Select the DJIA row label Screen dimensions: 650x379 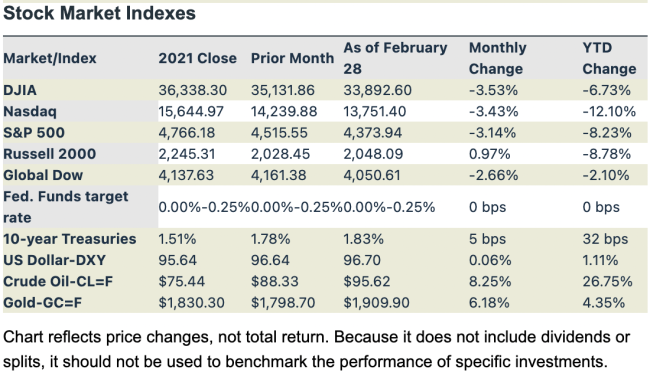(x=20, y=90)
